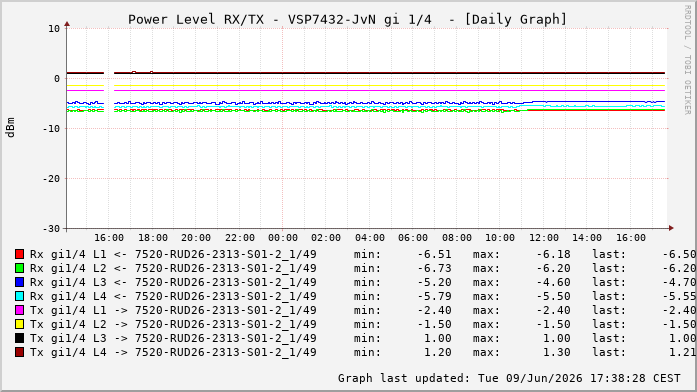Click the -30 y-axis tick label
Image resolution: width=697 pixels, height=392 pixels.
[51, 229]
